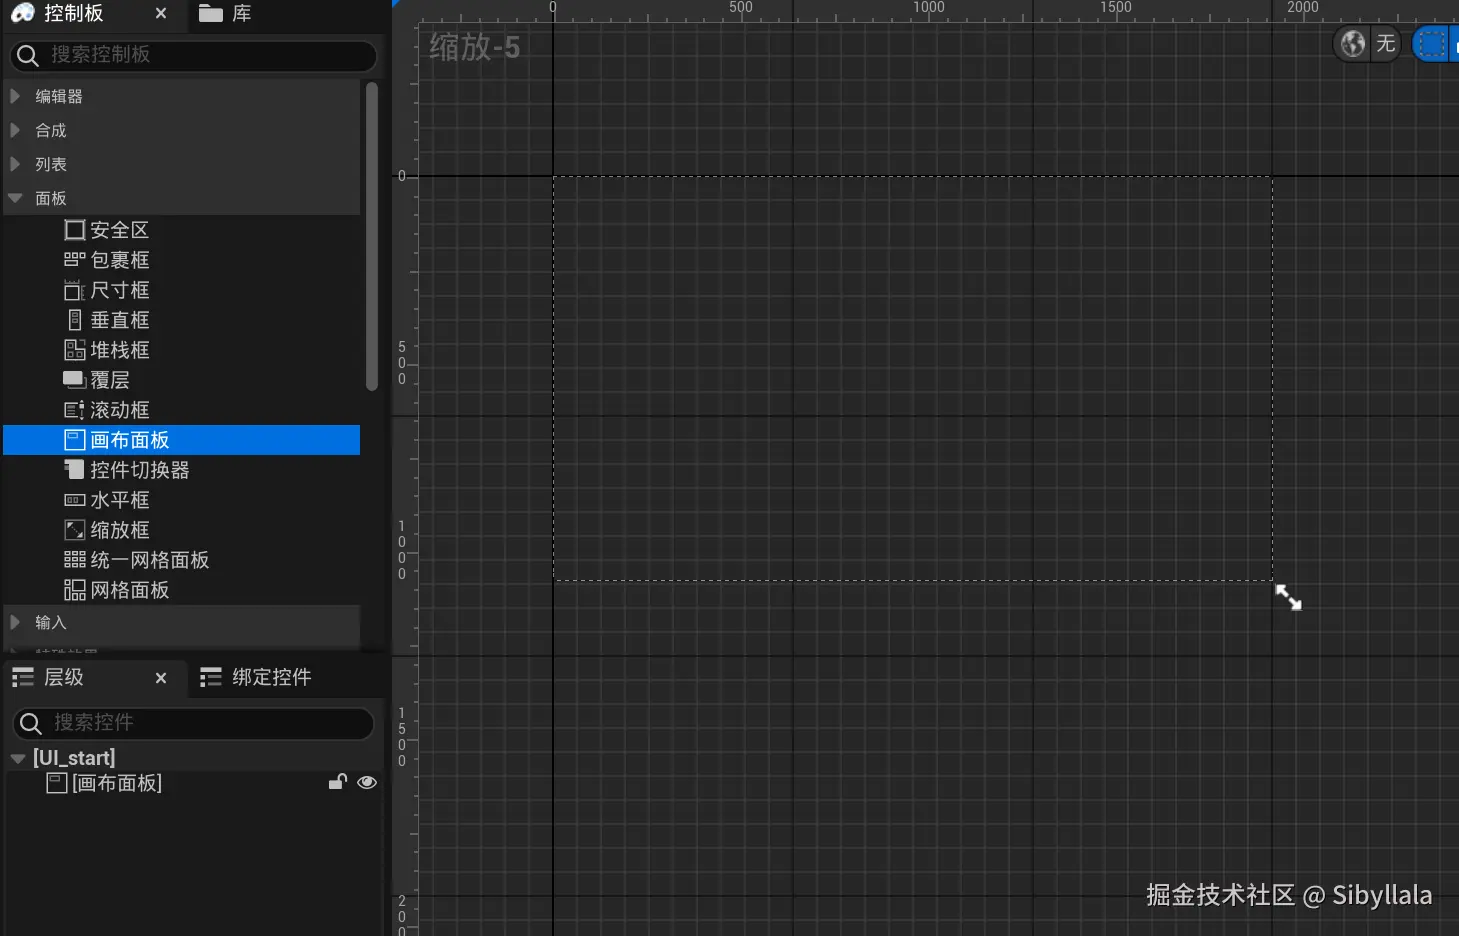Click the globe localization icon

click(x=1353, y=44)
